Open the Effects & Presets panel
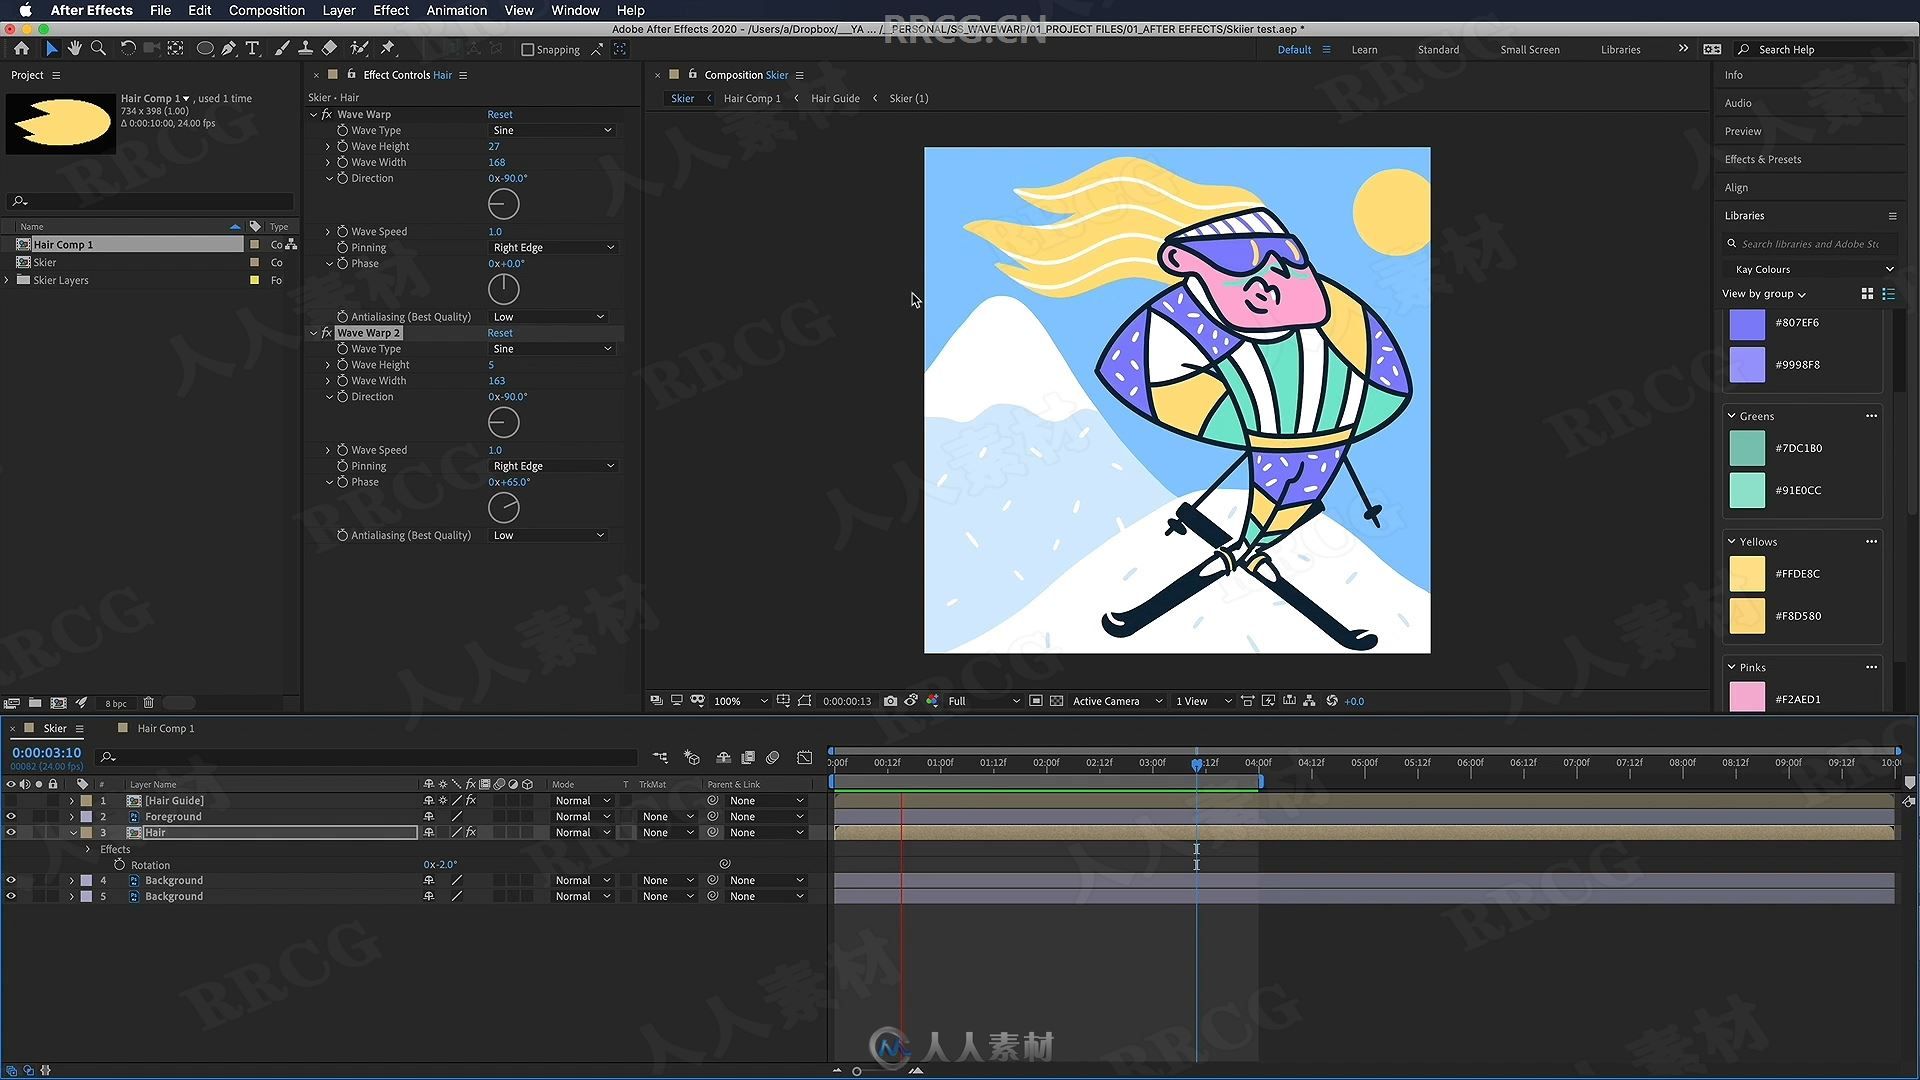The height and width of the screenshot is (1080, 1920). tap(1762, 159)
